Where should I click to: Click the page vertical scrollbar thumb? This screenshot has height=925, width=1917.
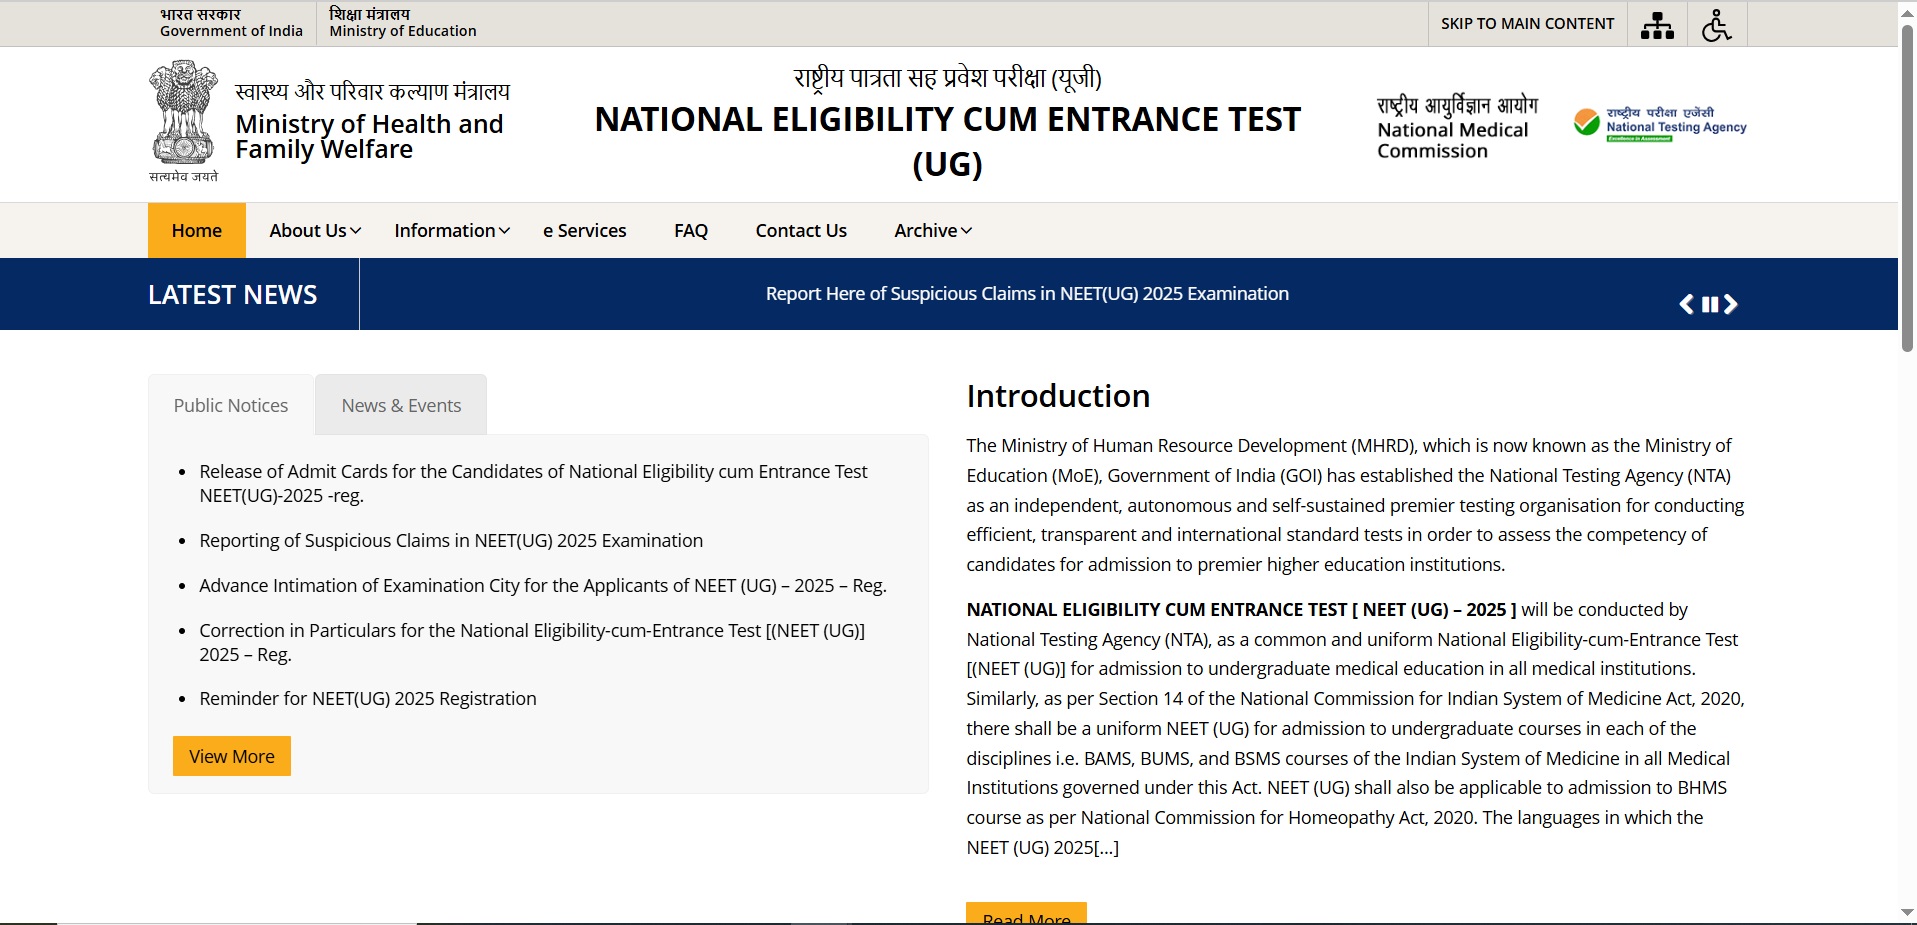1907,187
